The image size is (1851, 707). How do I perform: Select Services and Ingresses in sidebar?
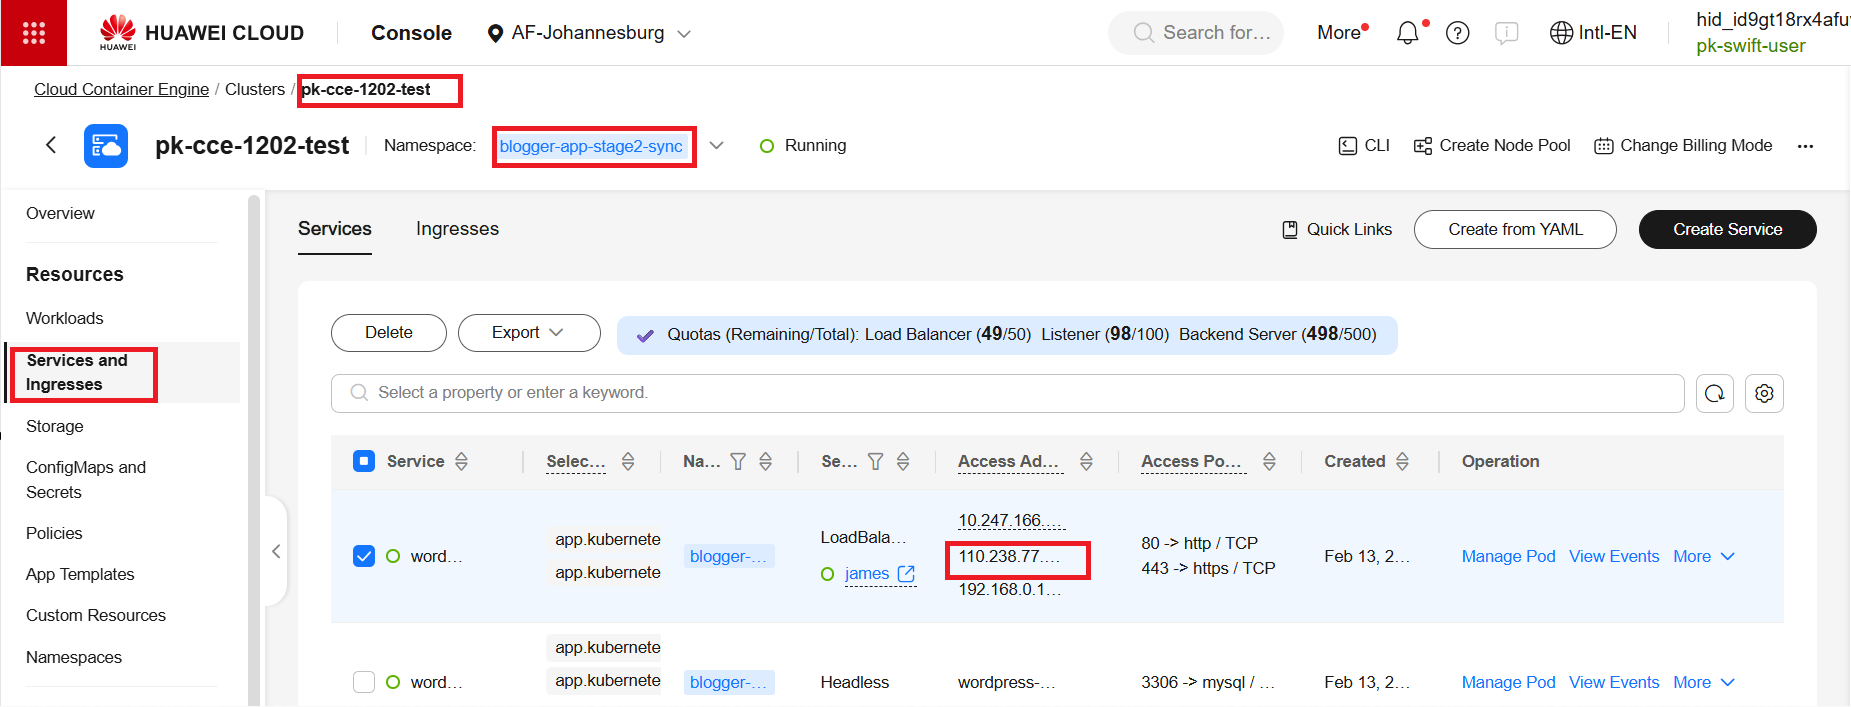[77, 372]
